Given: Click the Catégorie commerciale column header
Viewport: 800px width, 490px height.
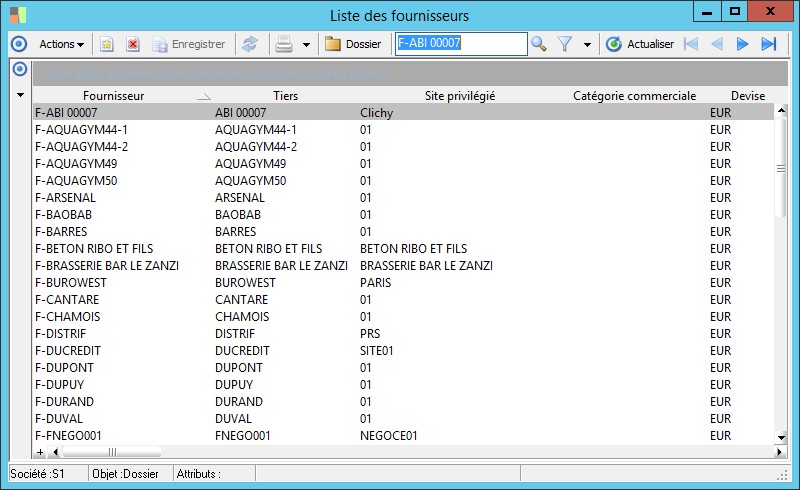Looking at the screenshot, I should pos(634,96).
